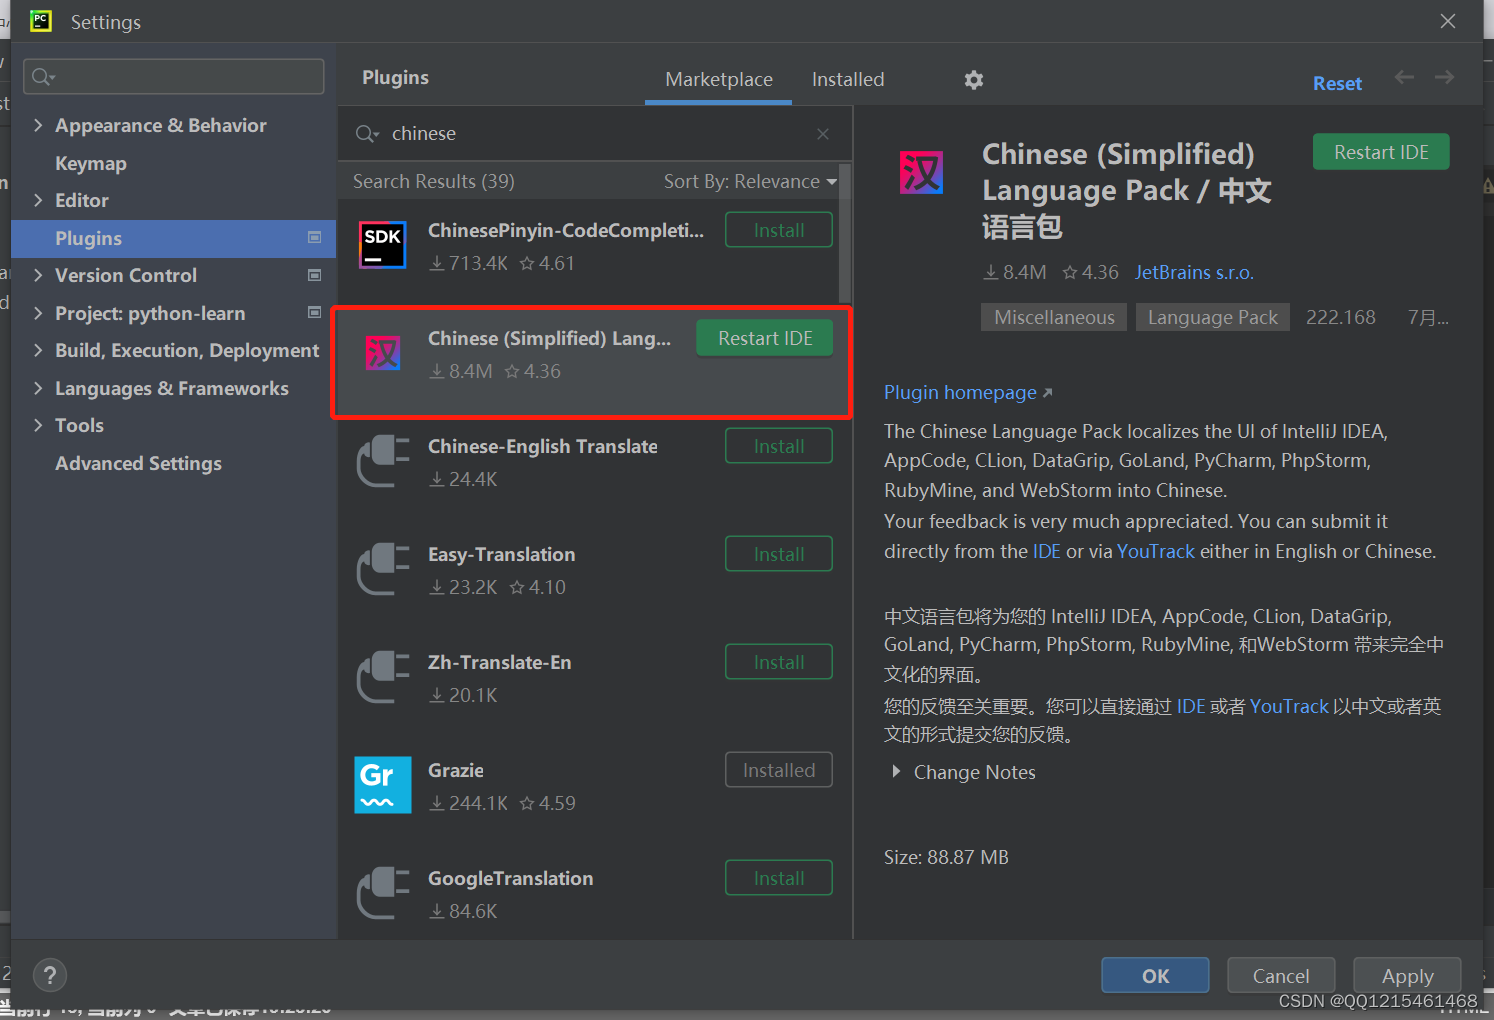Click the project-level marker beside Version Control
1494x1020 pixels.
[315, 275]
